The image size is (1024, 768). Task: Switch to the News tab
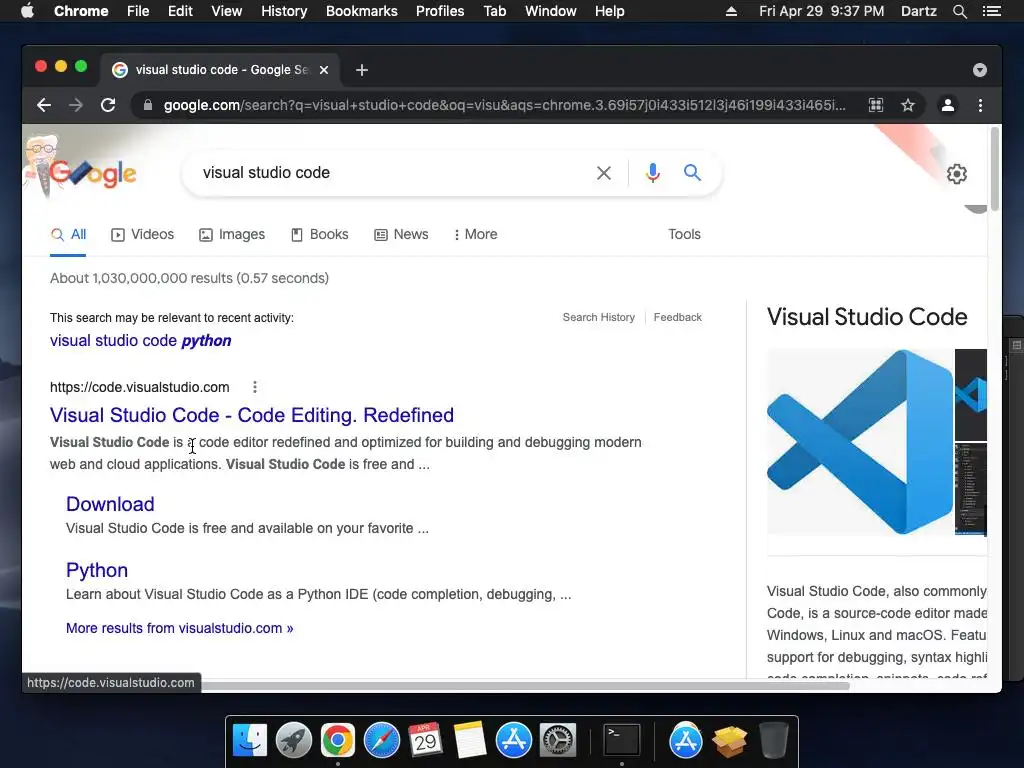point(401,234)
